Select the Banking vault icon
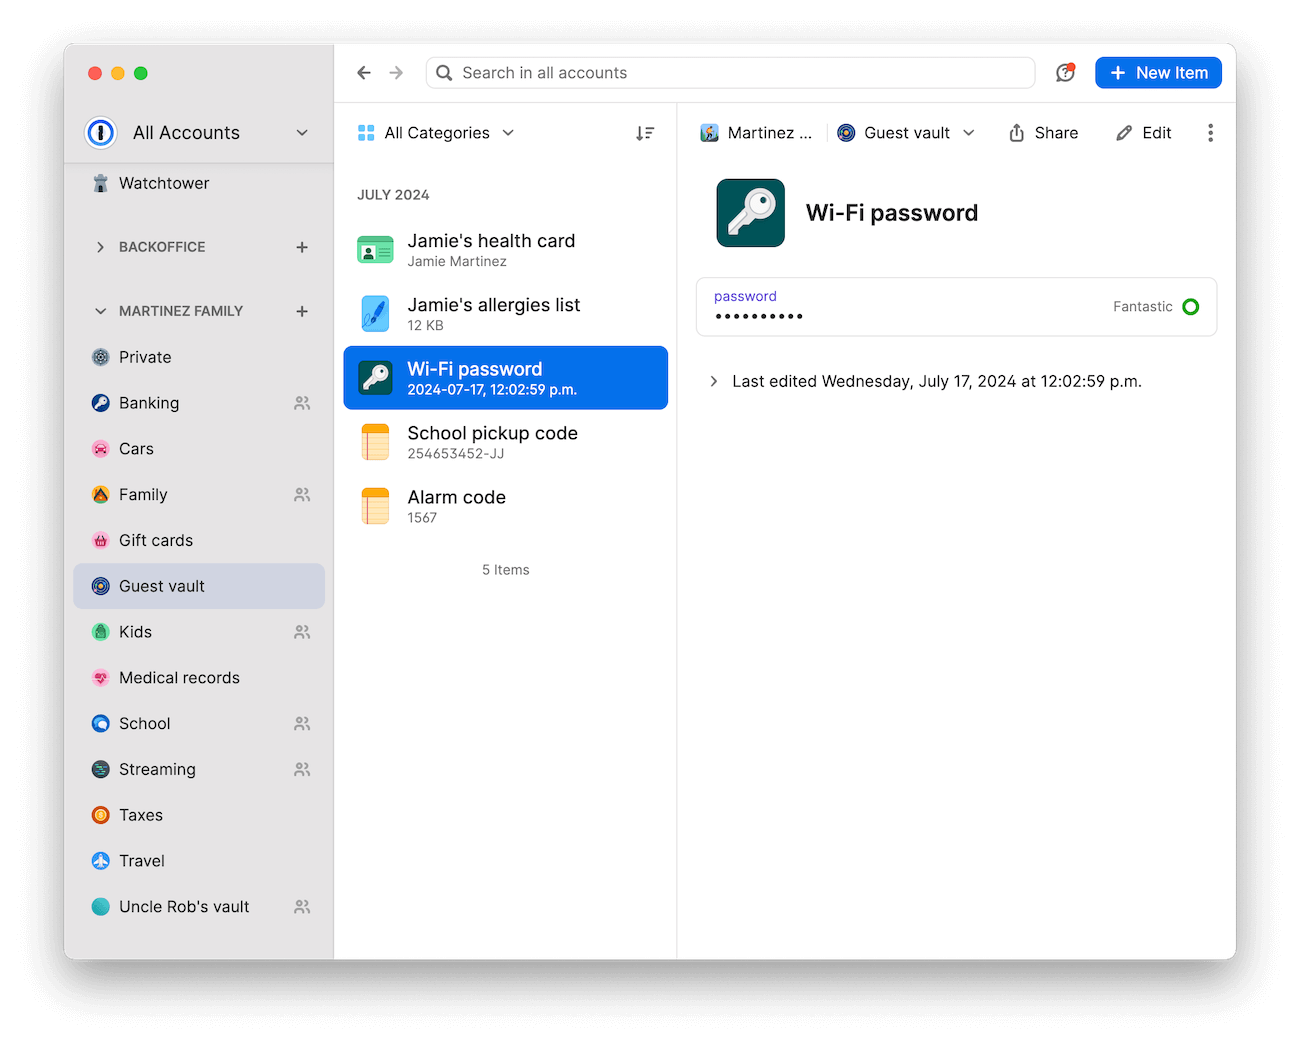 (101, 403)
